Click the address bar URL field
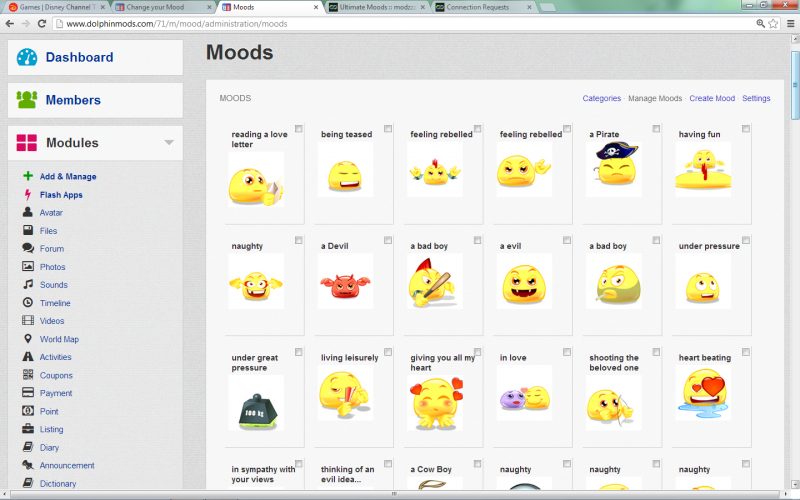Viewport: 800px width, 500px height. 403,23
